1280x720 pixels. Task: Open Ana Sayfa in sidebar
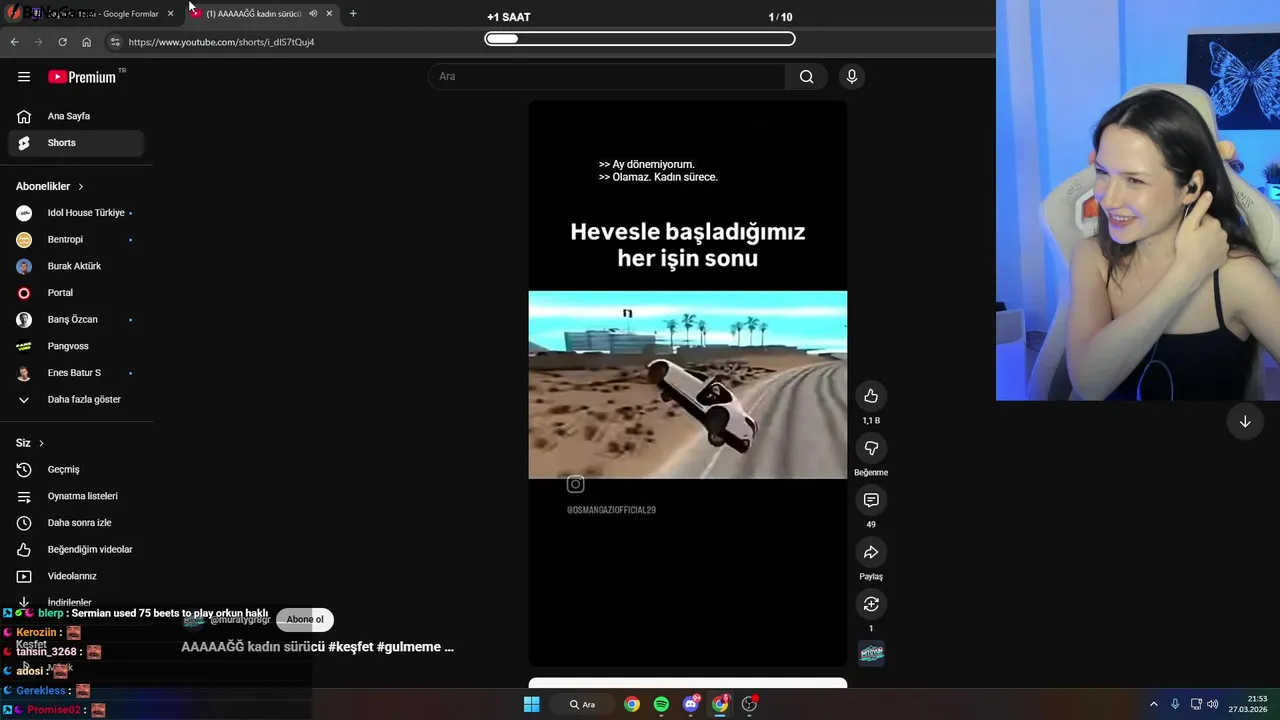76,116
